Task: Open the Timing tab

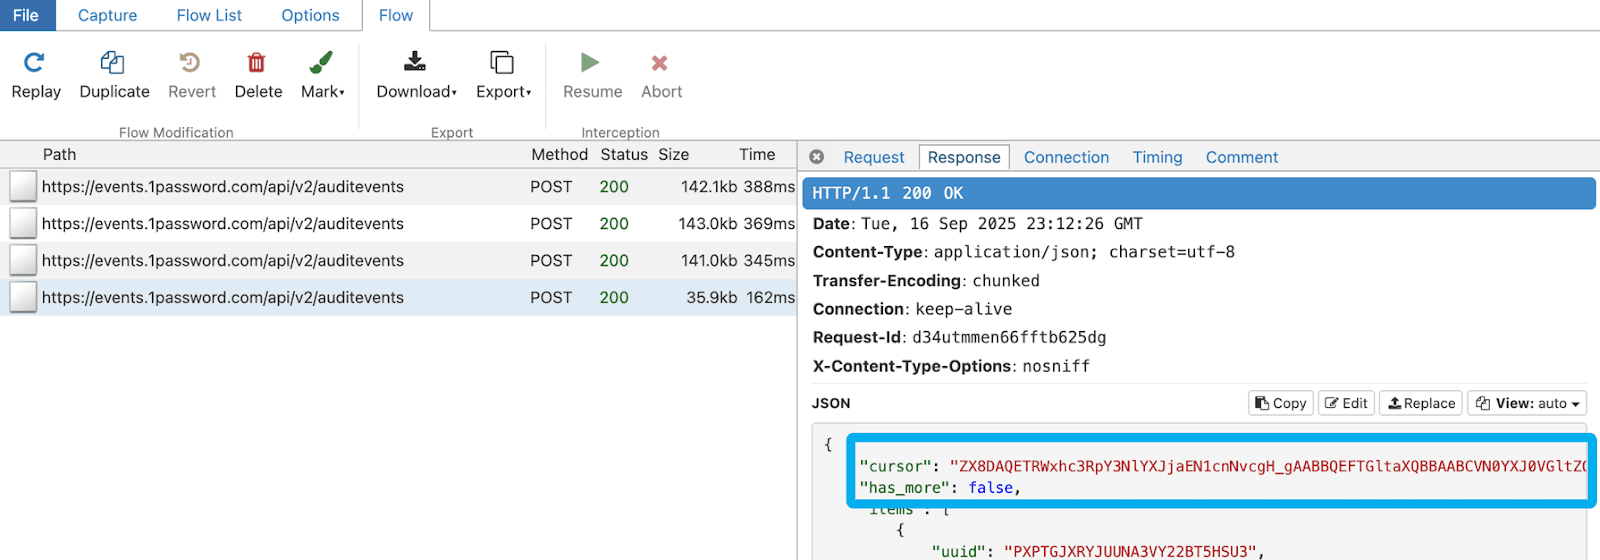Action: point(1157,157)
